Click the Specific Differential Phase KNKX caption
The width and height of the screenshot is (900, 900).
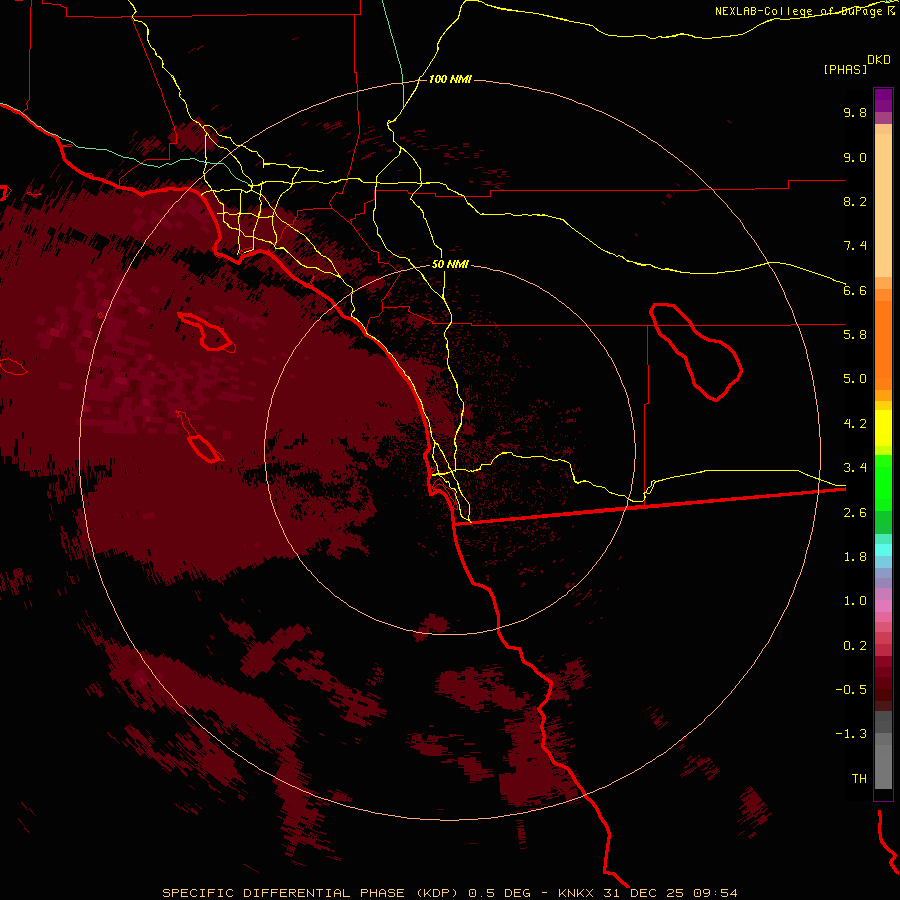click(449, 893)
